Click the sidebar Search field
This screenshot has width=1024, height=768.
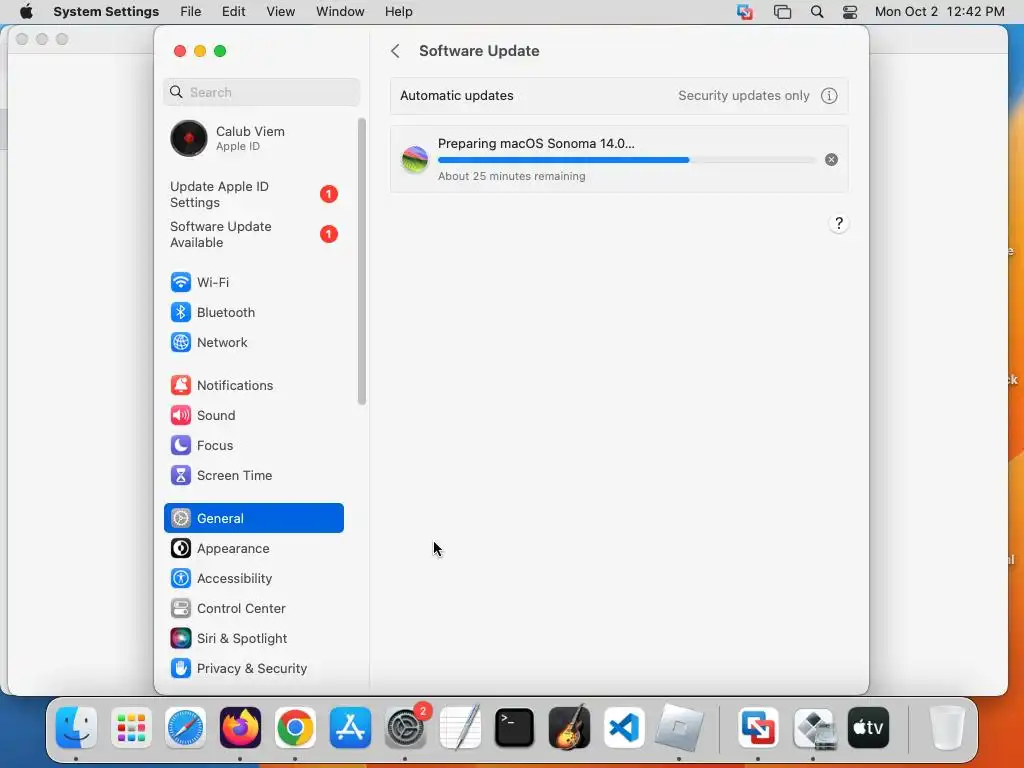coord(261,92)
